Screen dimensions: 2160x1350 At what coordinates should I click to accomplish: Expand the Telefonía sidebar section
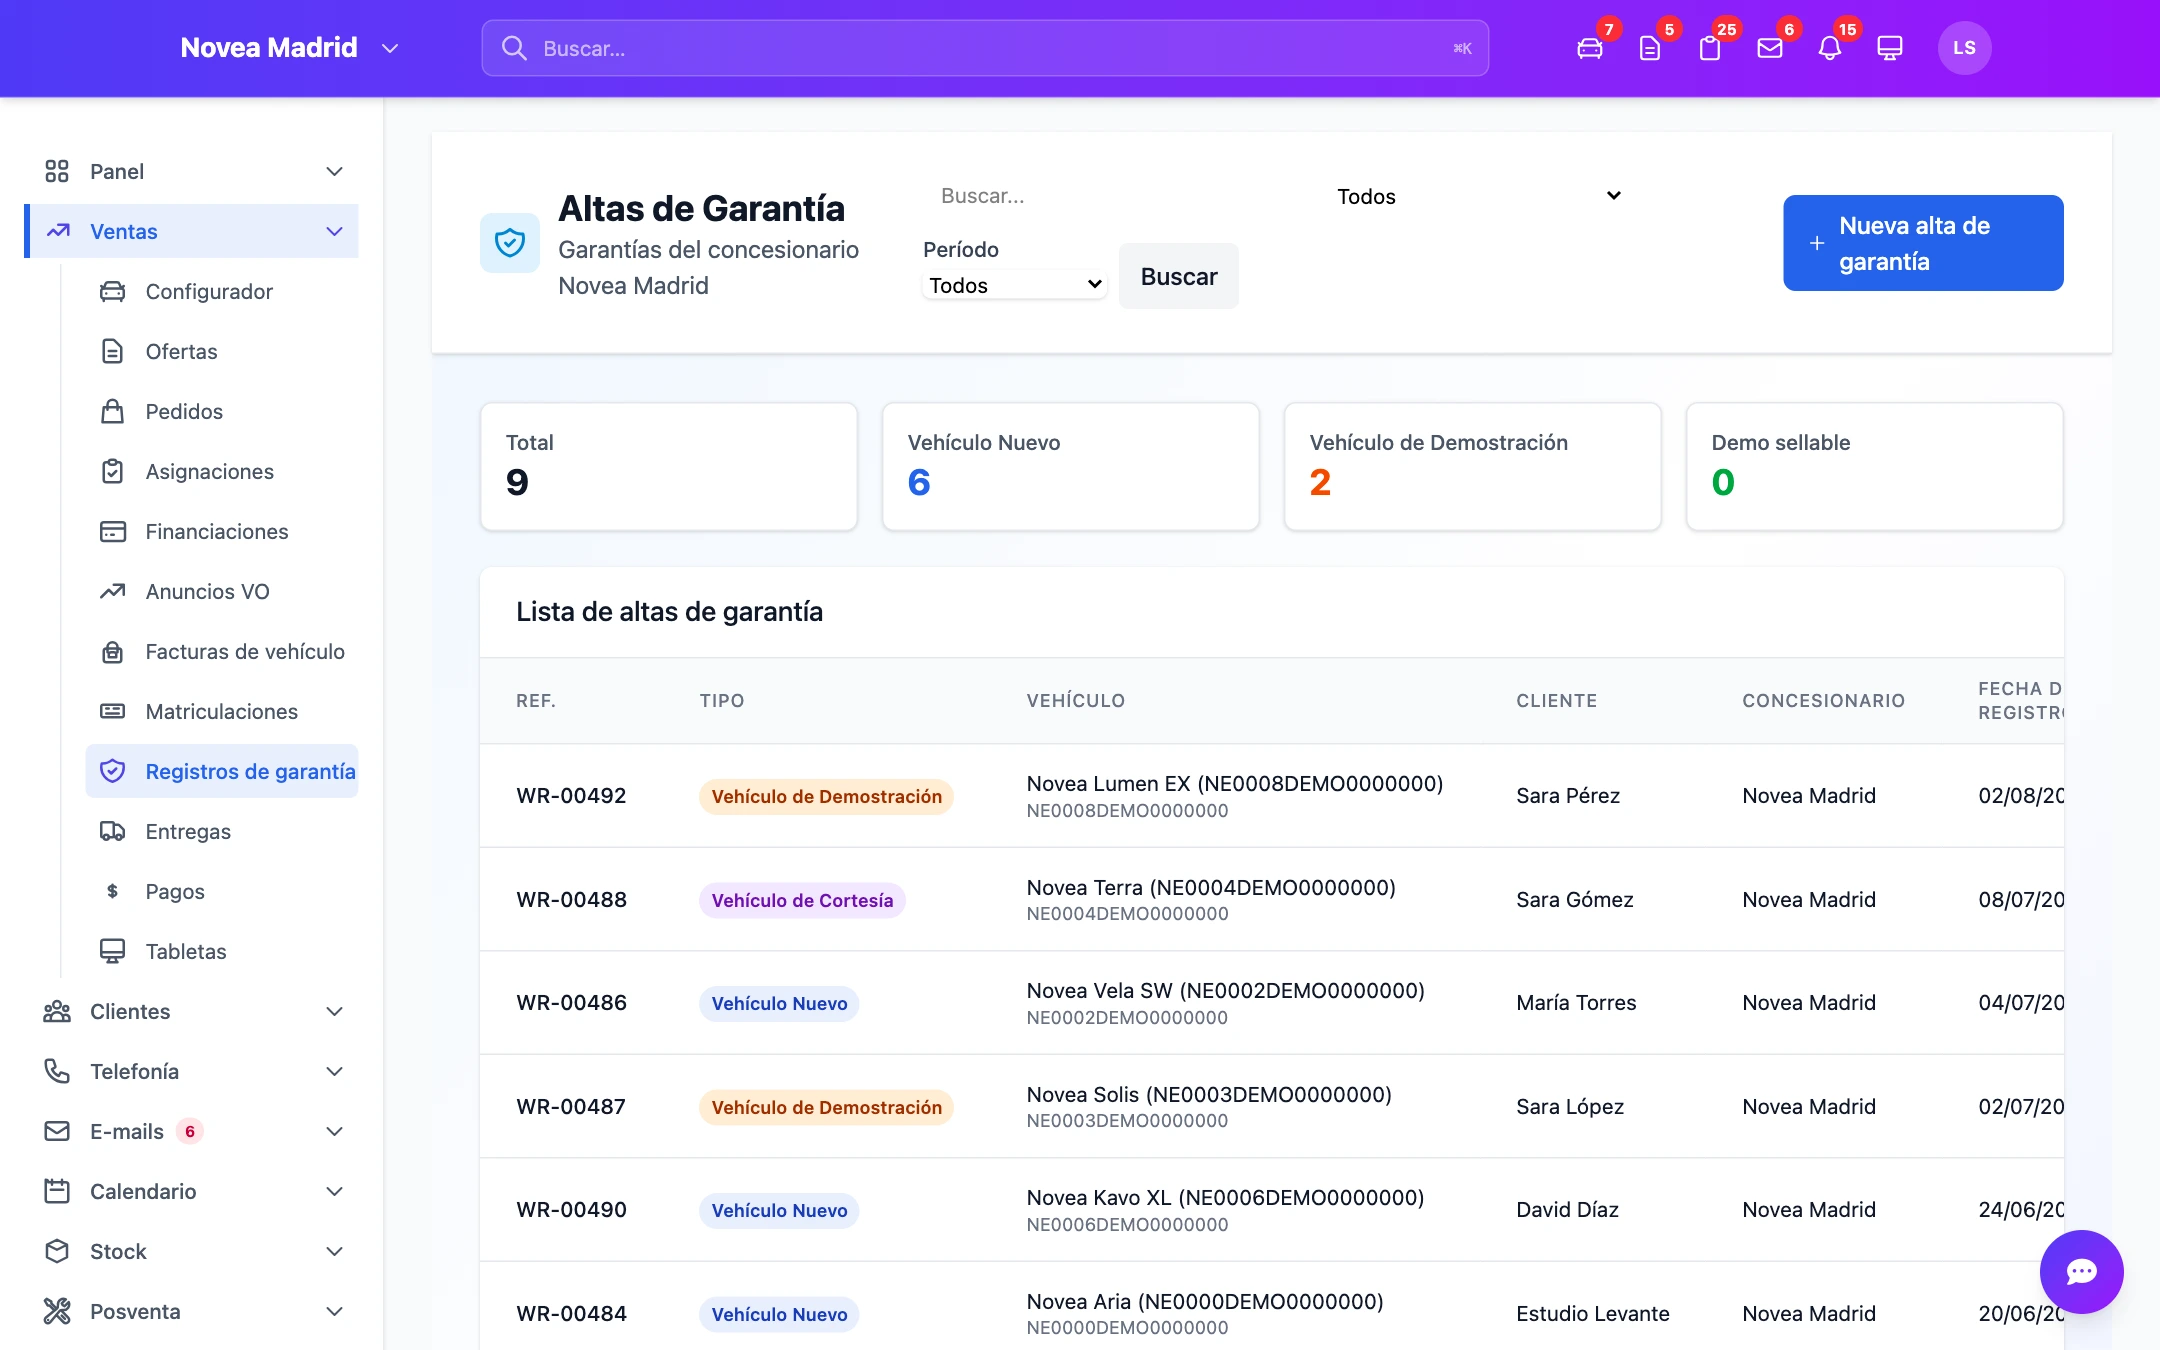click(x=335, y=1071)
